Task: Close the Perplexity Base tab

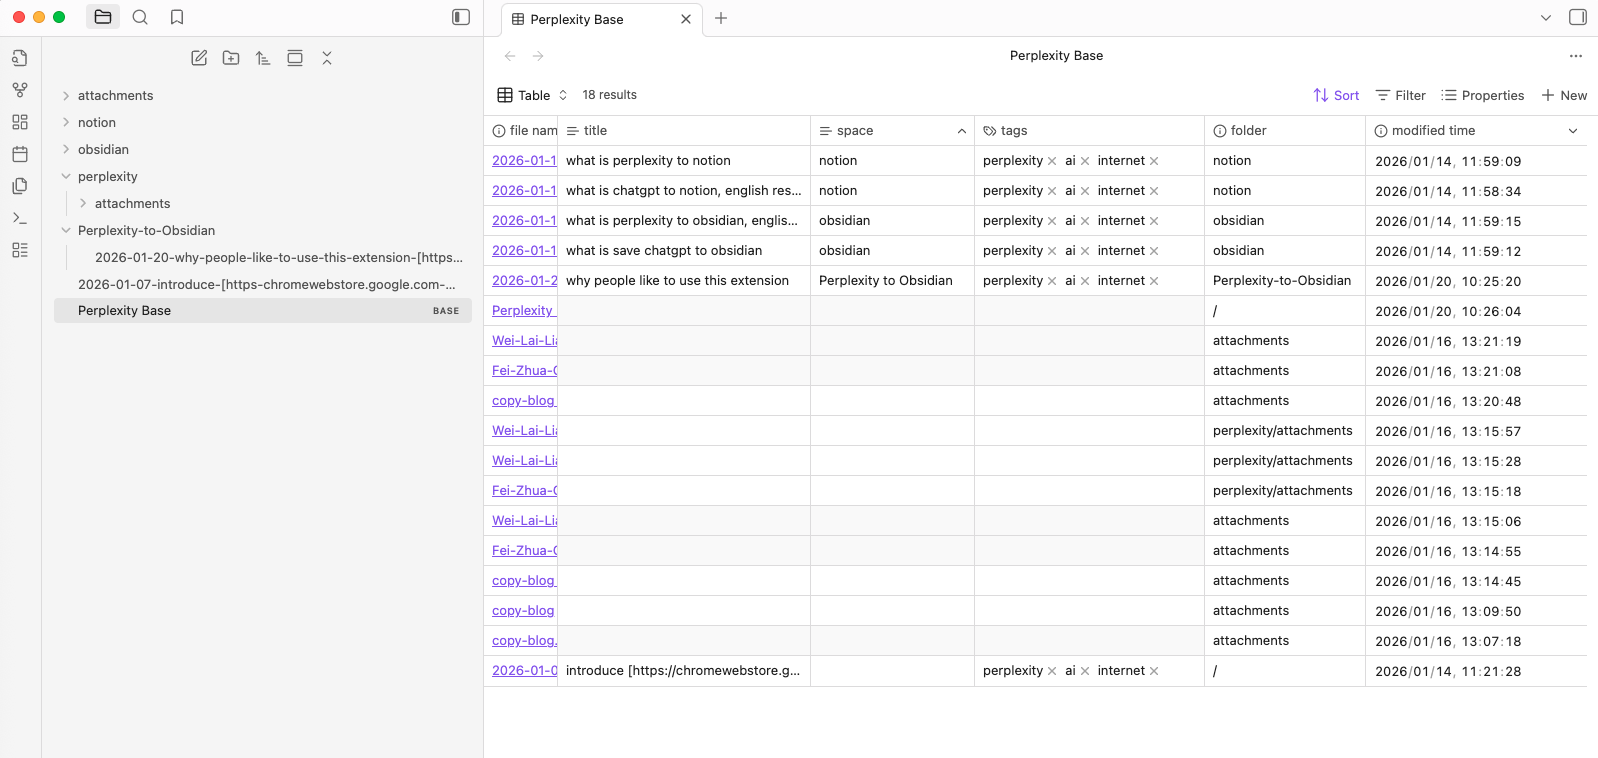Action: [686, 19]
